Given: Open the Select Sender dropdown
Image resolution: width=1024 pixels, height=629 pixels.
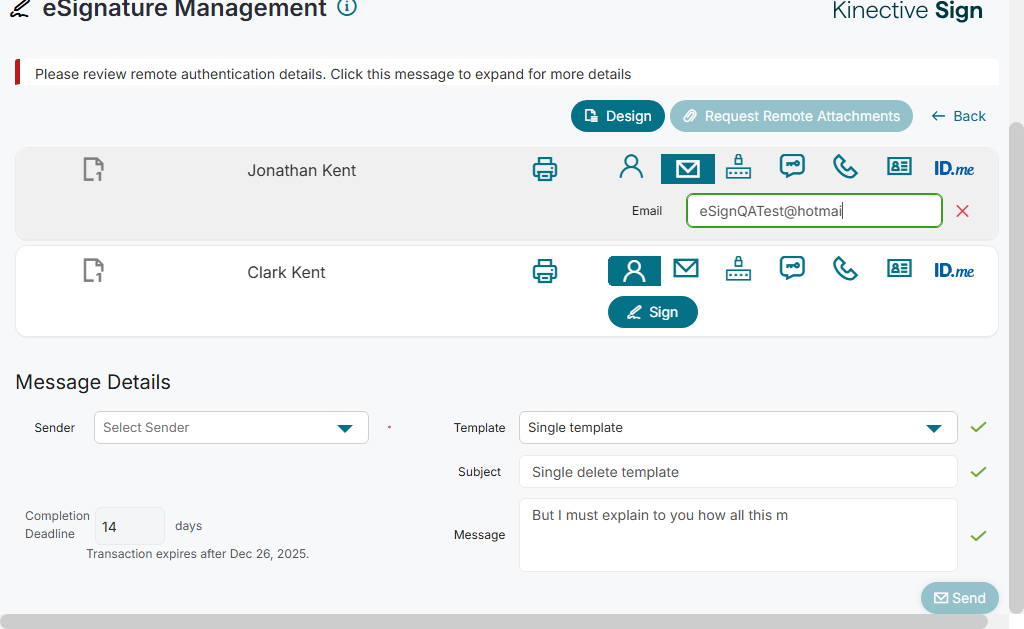Looking at the screenshot, I should [231, 428].
